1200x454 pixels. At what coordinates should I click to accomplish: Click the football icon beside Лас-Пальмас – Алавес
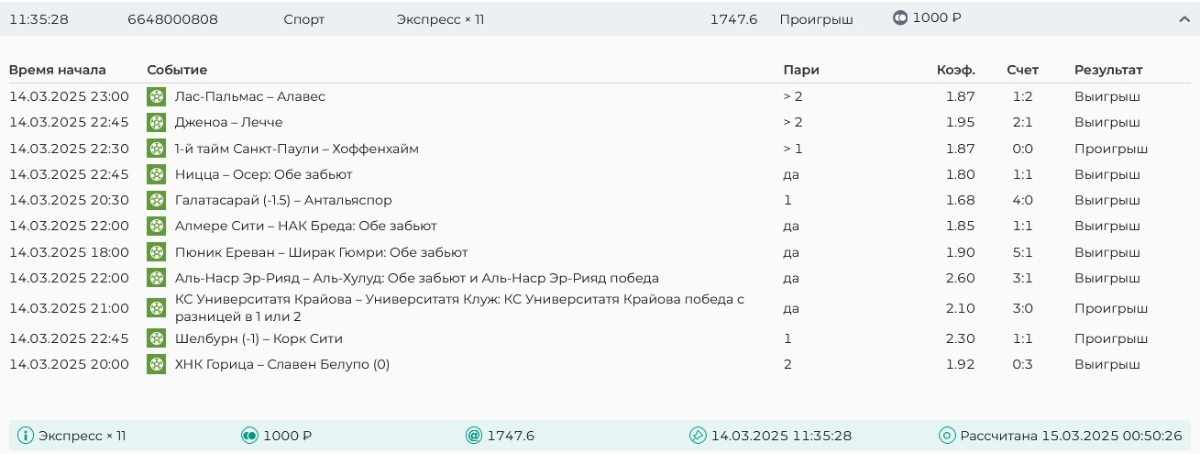point(156,96)
